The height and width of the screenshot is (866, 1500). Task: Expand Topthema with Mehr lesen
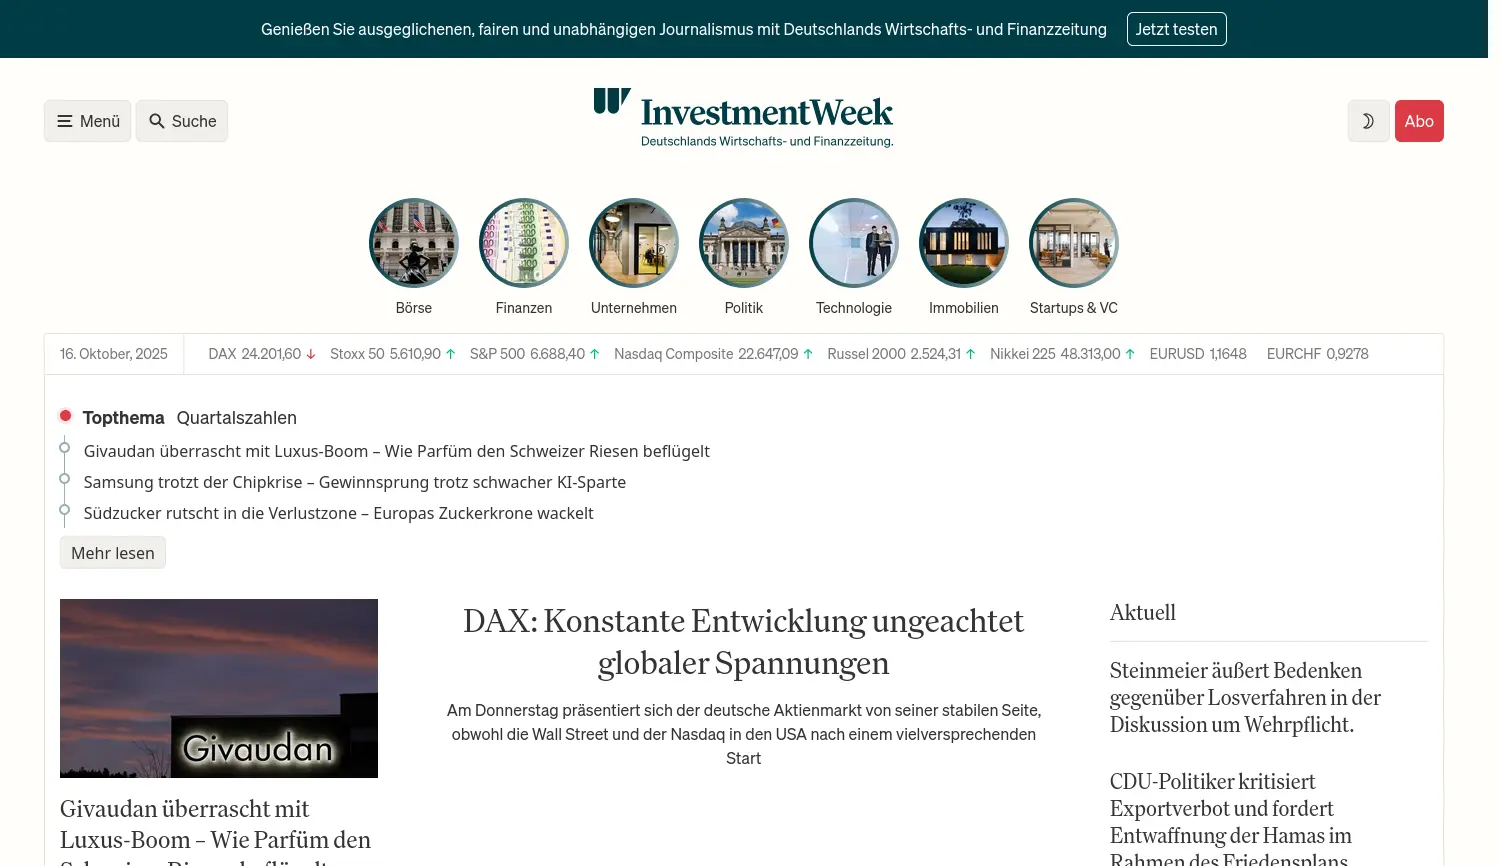(113, 553)
